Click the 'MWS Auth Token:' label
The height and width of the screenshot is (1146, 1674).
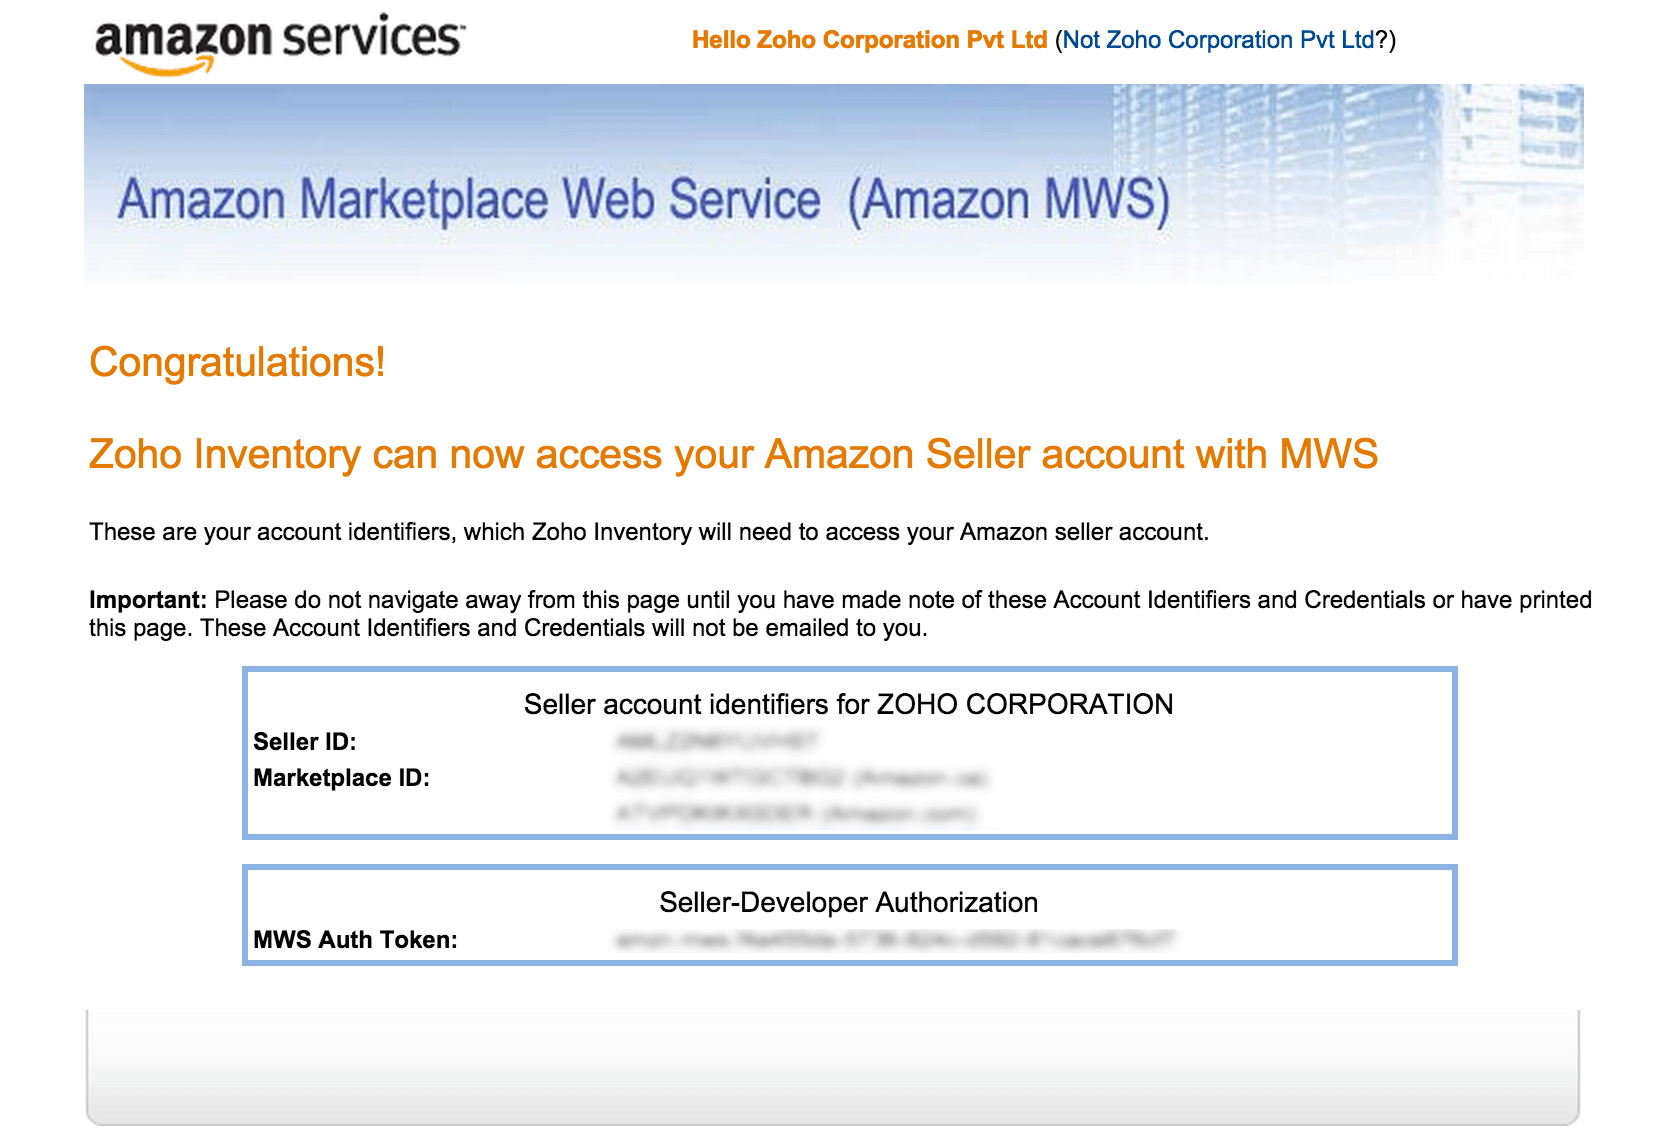tap(355, 940)
